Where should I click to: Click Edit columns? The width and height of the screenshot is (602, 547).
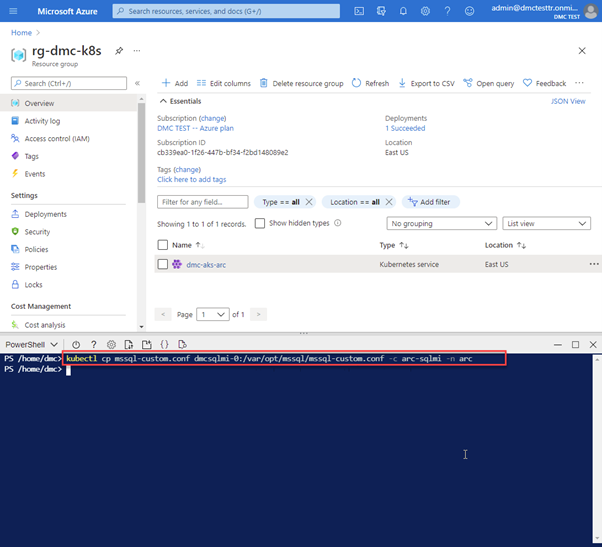click(223, 83)
